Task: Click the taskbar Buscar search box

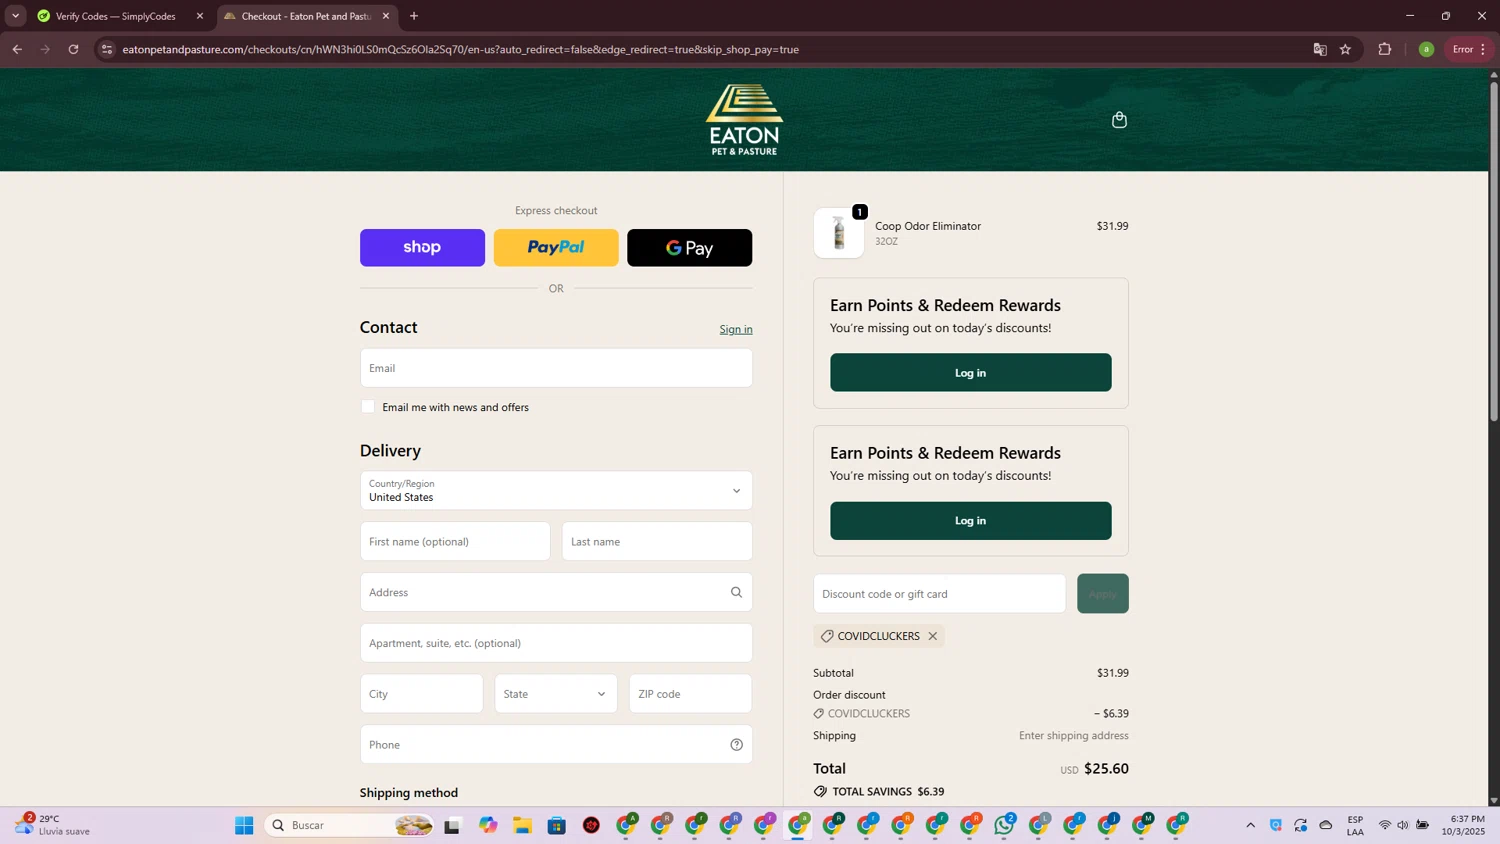Action: pyautogui.click(x=350, y=825)
